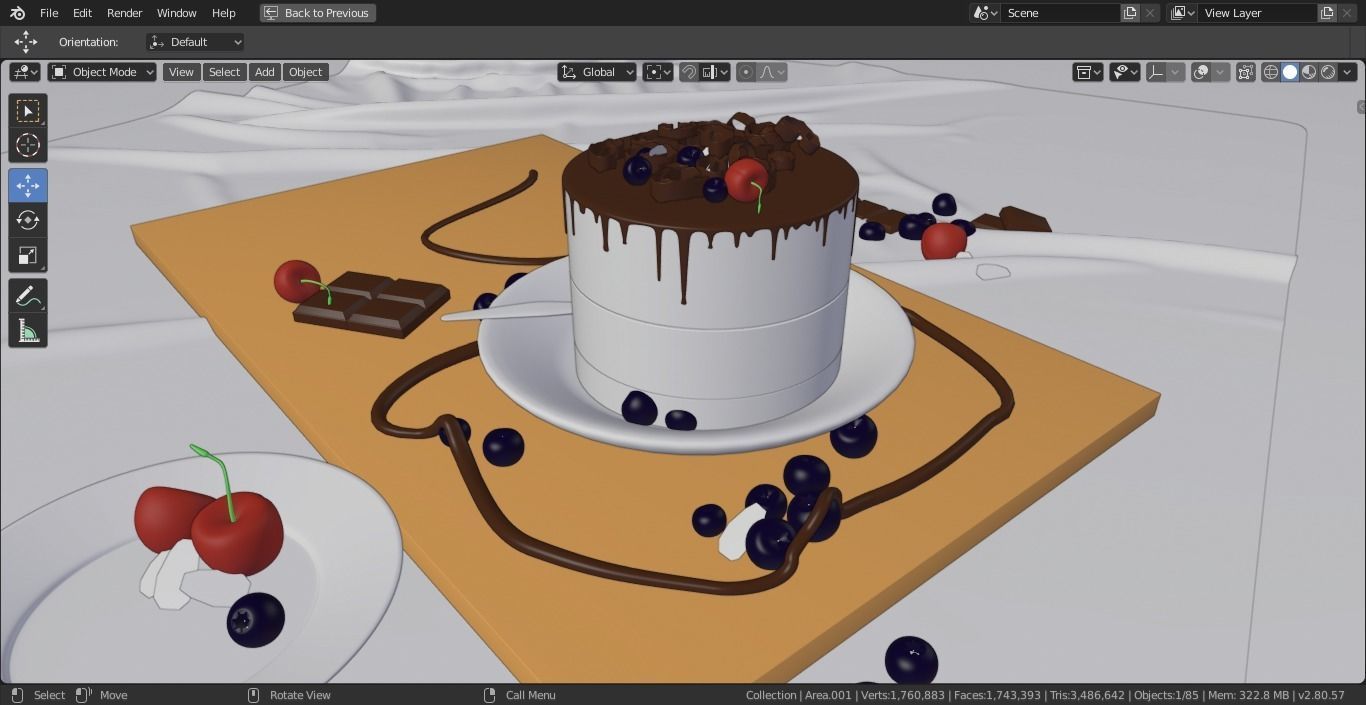
Task: Click the pivot point icon menu
Action: click(x=658, y=72)
